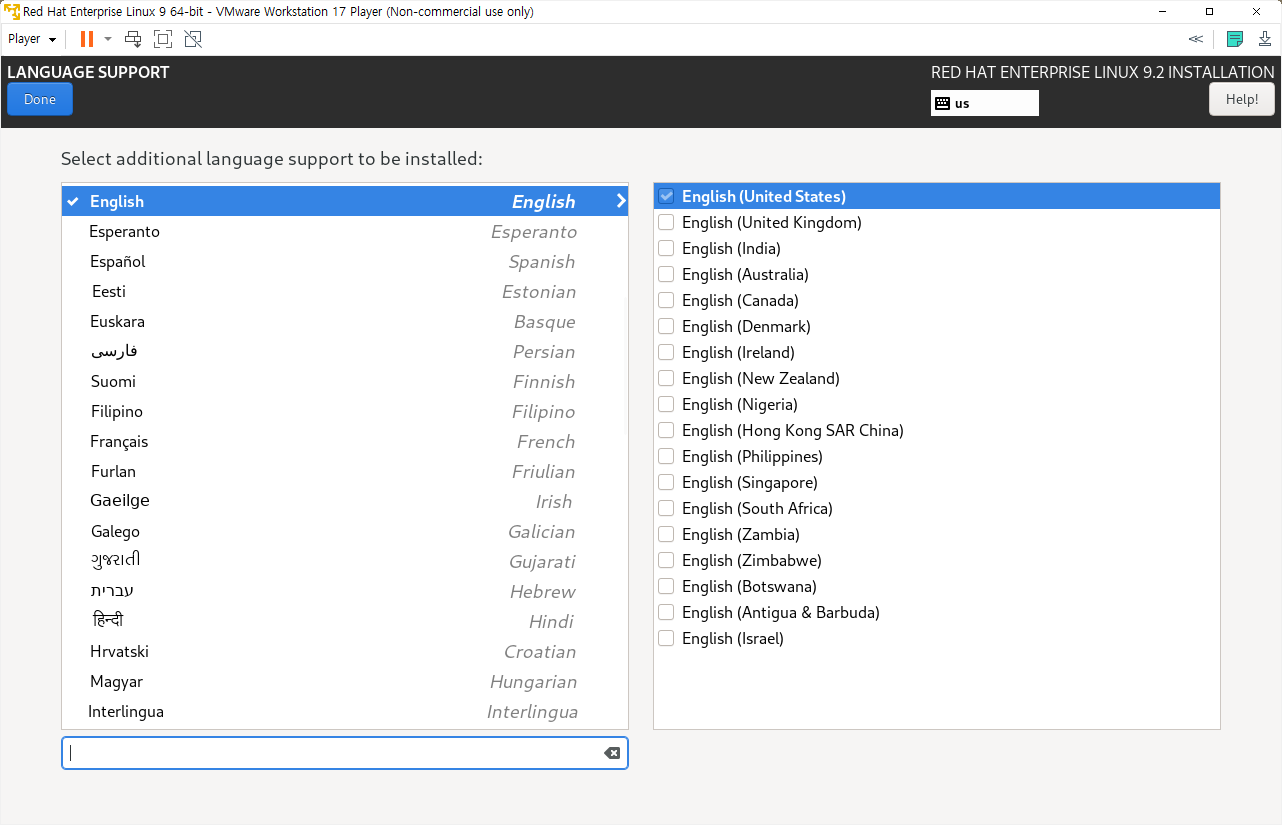
Task: Click the double-chevron collapse icon
Action: tap(1196, 39)
